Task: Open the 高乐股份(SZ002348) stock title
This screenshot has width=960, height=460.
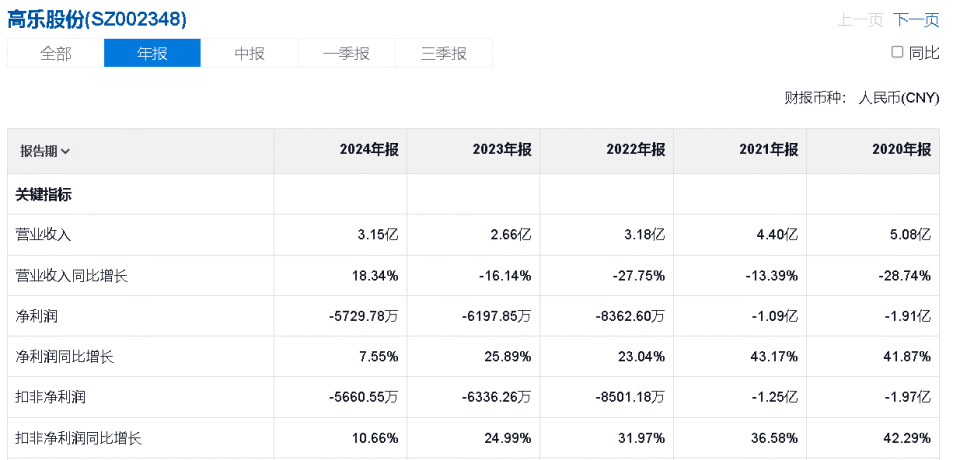Action: 97,19
